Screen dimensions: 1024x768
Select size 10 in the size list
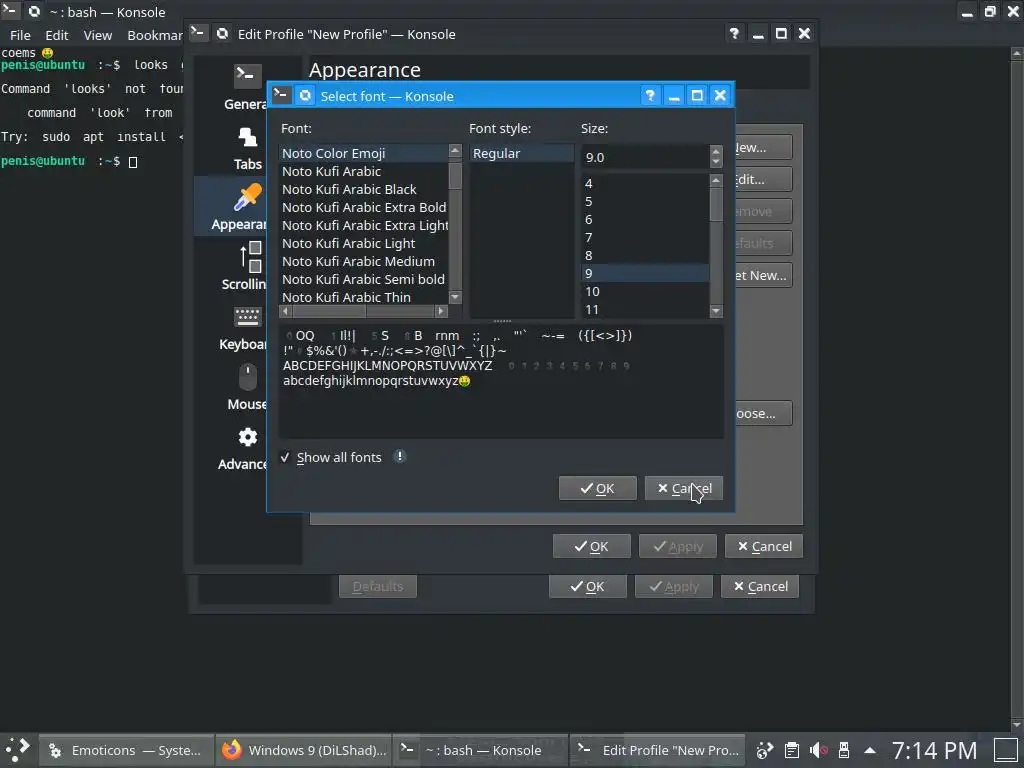click(x=645, y=291)
